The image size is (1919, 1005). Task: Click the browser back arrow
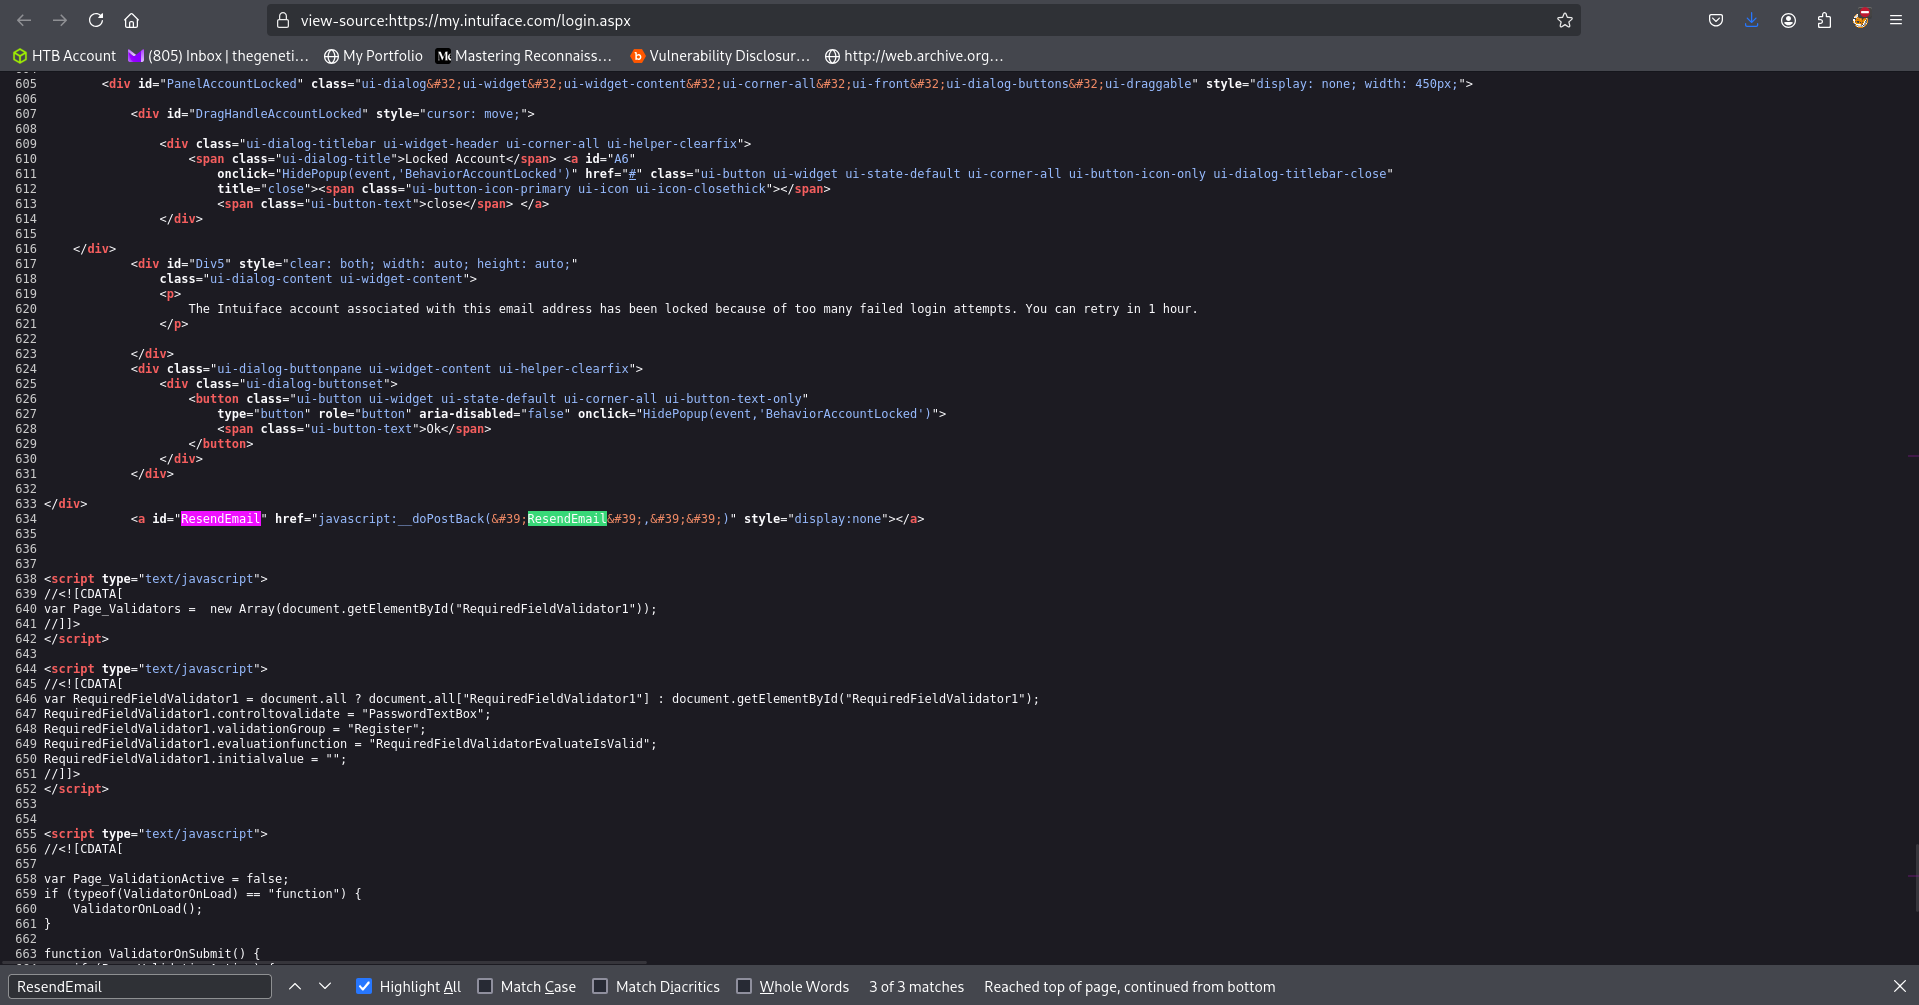tap(24, 20)
